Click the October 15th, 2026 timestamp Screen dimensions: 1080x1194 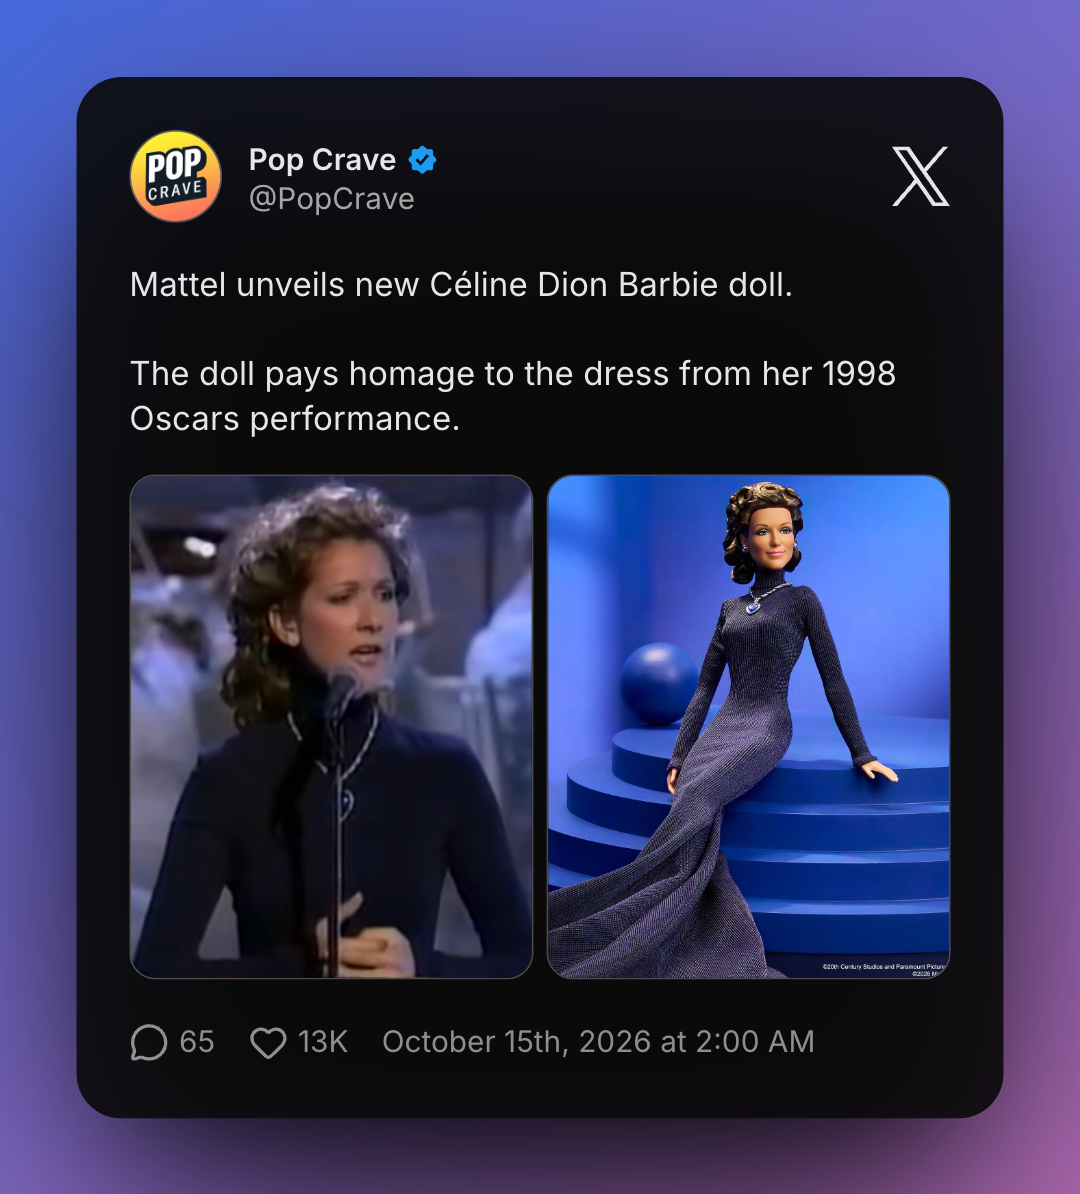599,1042
